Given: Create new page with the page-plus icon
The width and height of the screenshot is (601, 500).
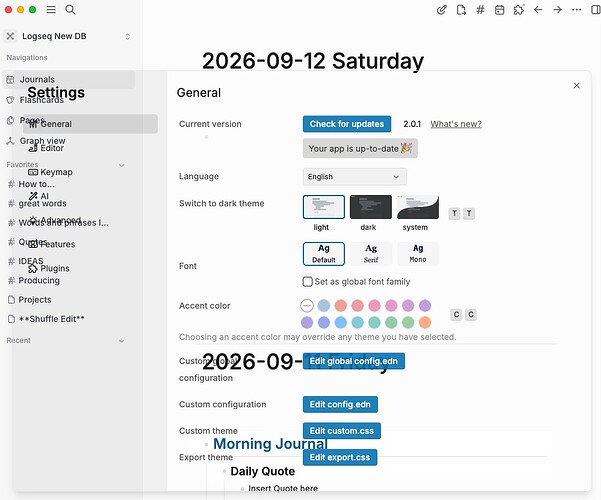Looking at the screenshot, I should point(461,10).
